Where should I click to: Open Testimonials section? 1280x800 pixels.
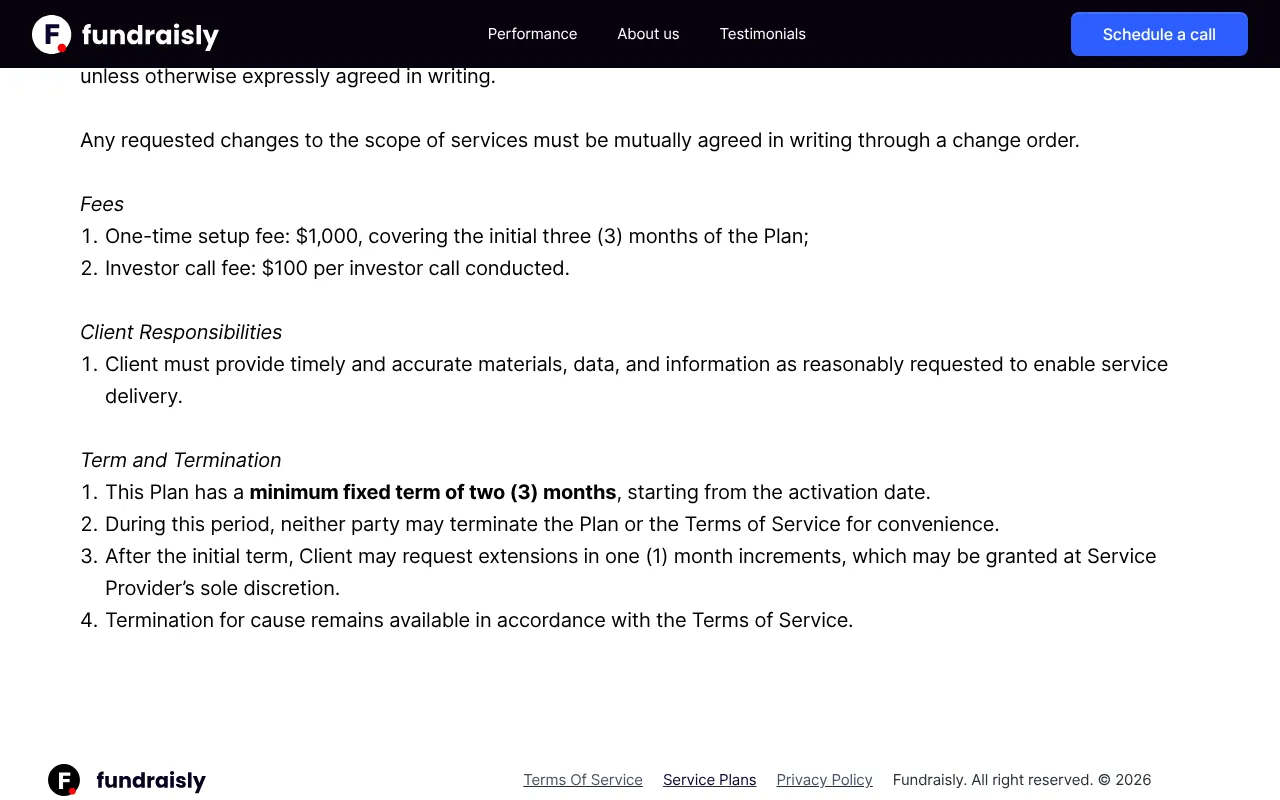coord(762,34)
